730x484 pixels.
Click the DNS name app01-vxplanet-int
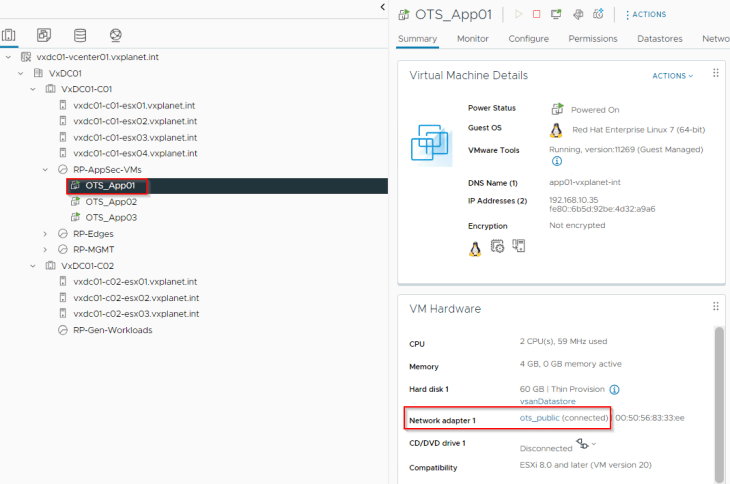click(x=585, y=182)
